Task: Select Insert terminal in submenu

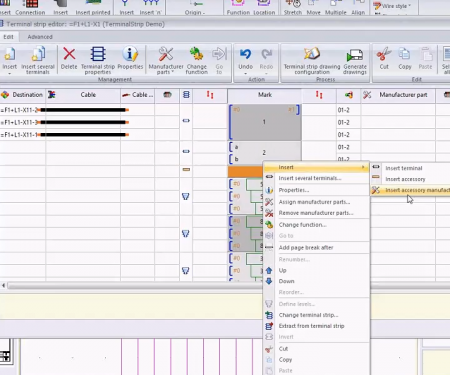Action: [x=404, y=168]
